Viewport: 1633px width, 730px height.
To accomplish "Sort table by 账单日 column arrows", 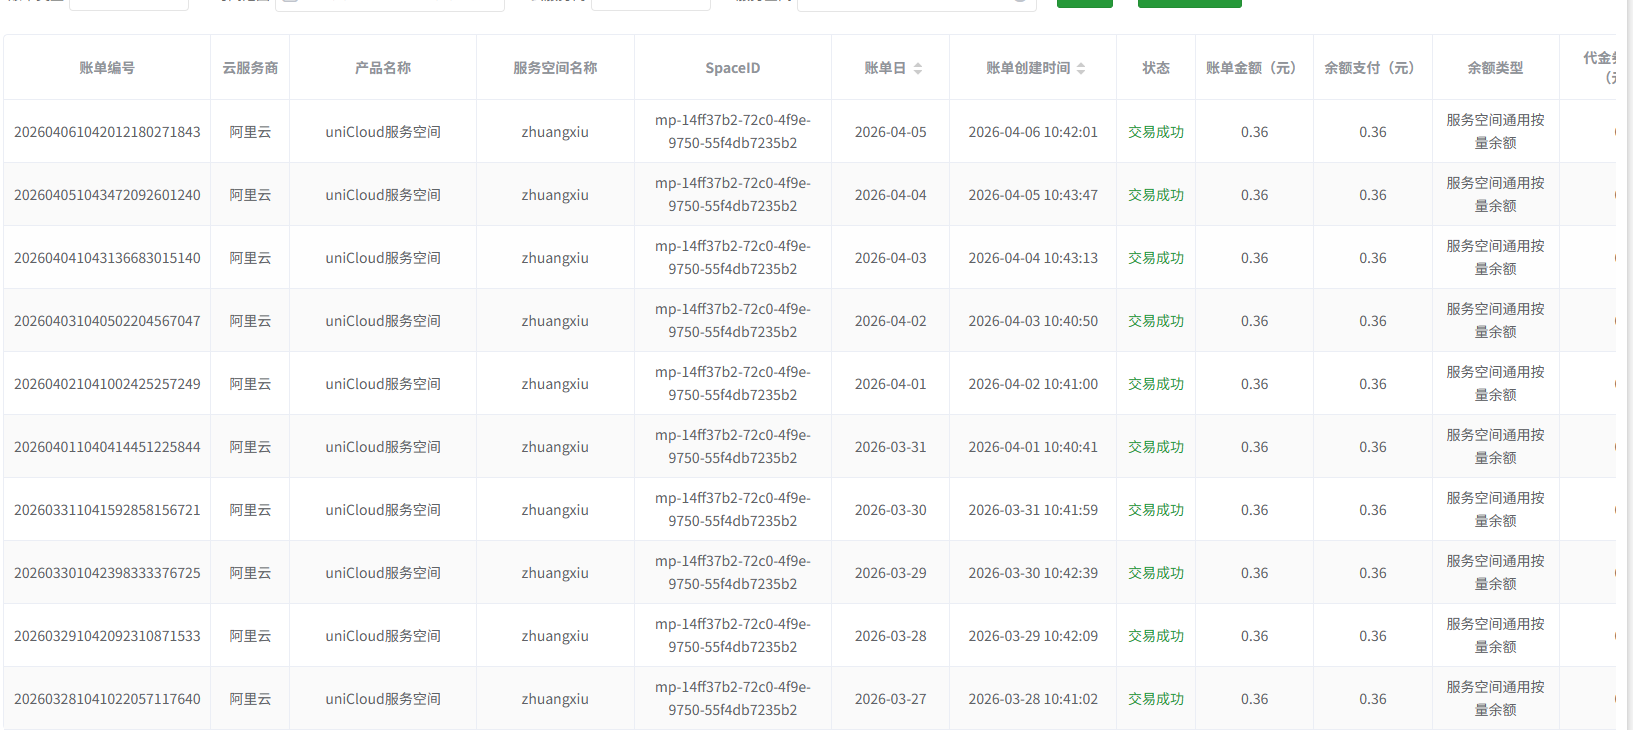I will click(x=917, y=68).
